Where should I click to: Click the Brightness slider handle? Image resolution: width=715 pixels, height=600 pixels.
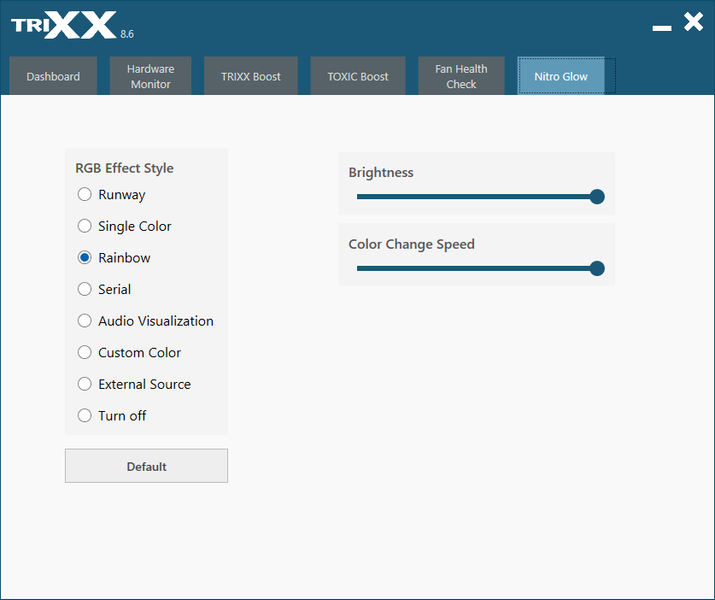pos(597,197)
